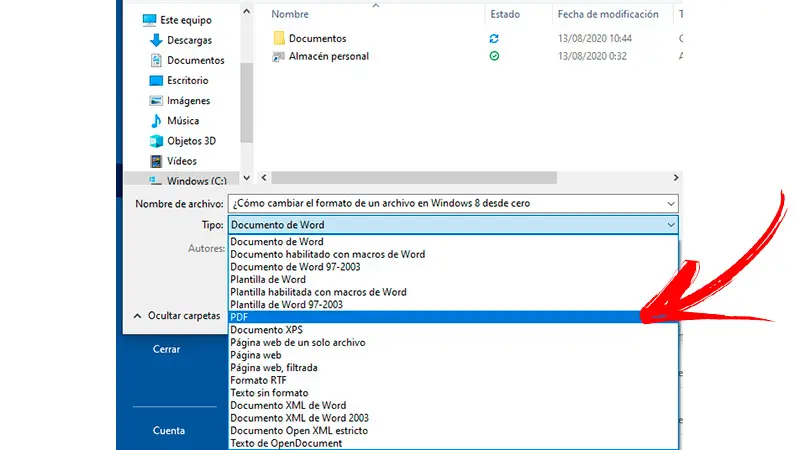Open the Nombre de archivo dropdown arrow
This screenshot has height=450, width=800.
pos(671,204)
